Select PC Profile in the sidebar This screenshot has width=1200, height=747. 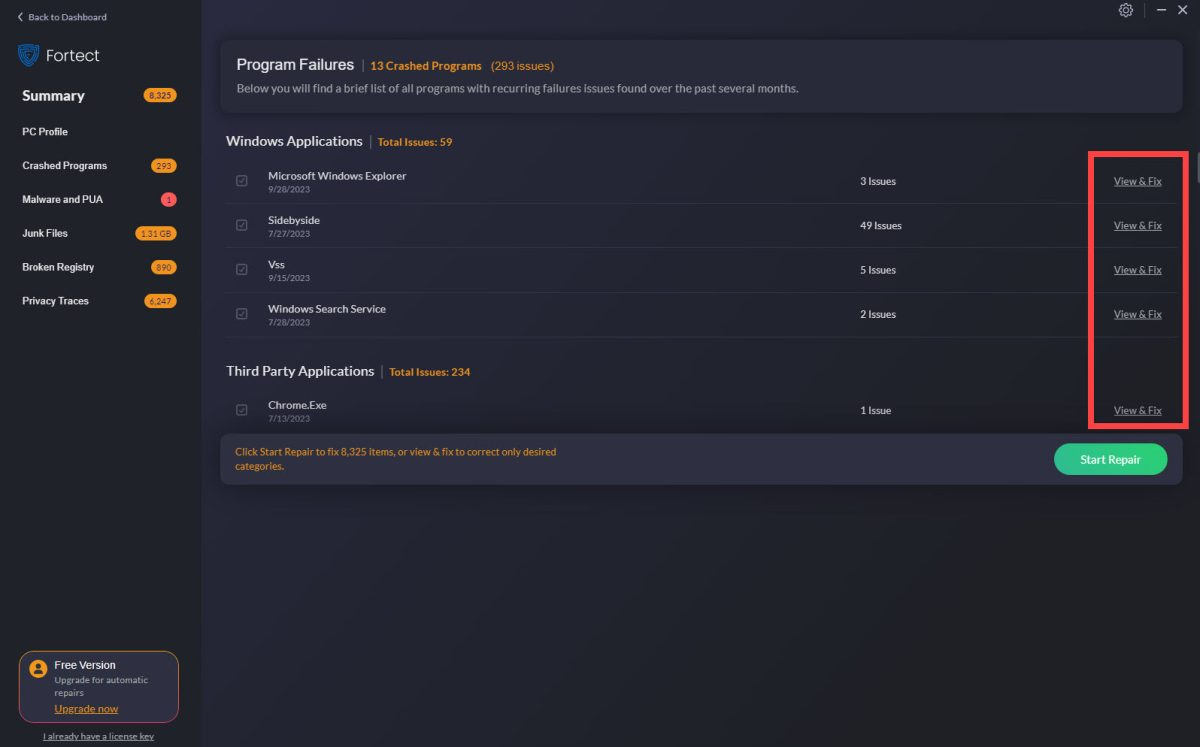click(45, 132)
